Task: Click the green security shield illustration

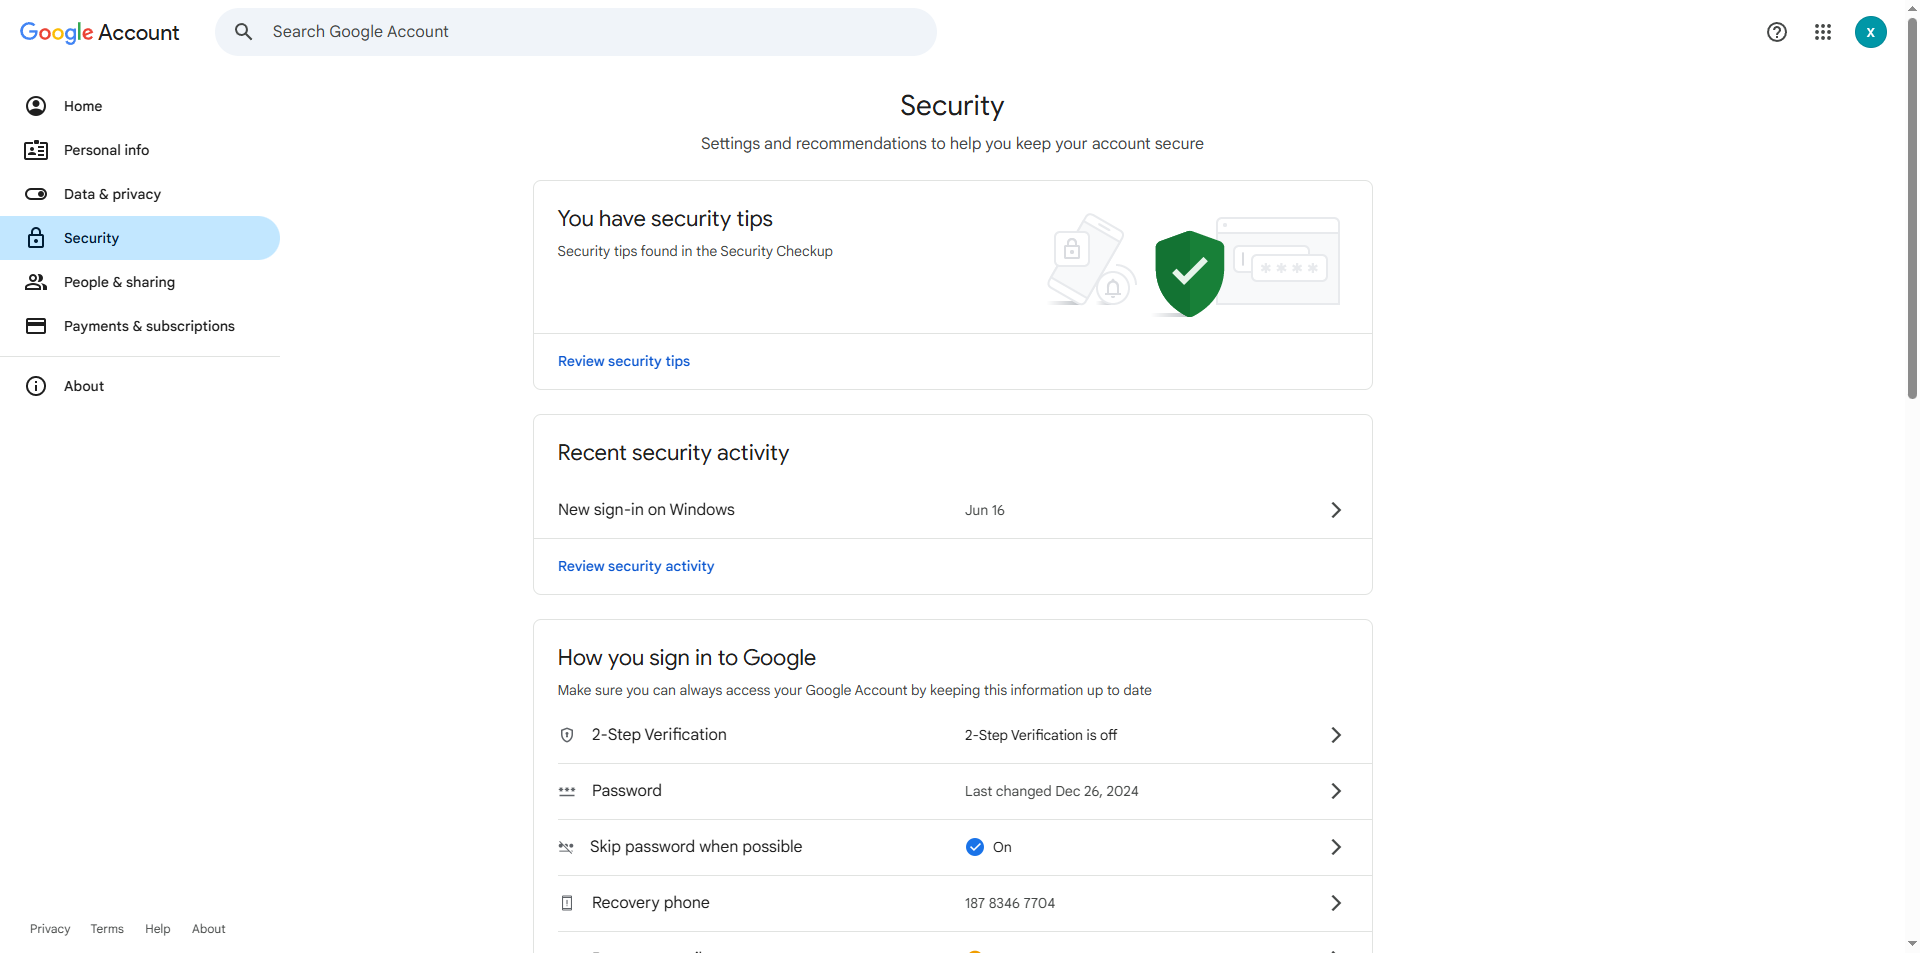Action: click(x=1189, y=273)
